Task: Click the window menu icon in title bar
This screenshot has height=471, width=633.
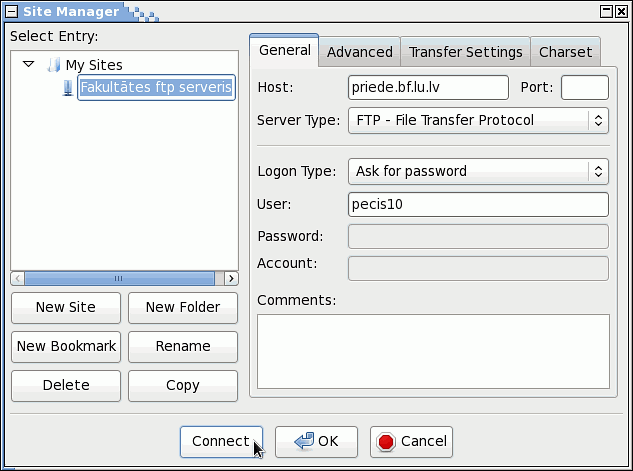Action: click(x=11, y=11)
